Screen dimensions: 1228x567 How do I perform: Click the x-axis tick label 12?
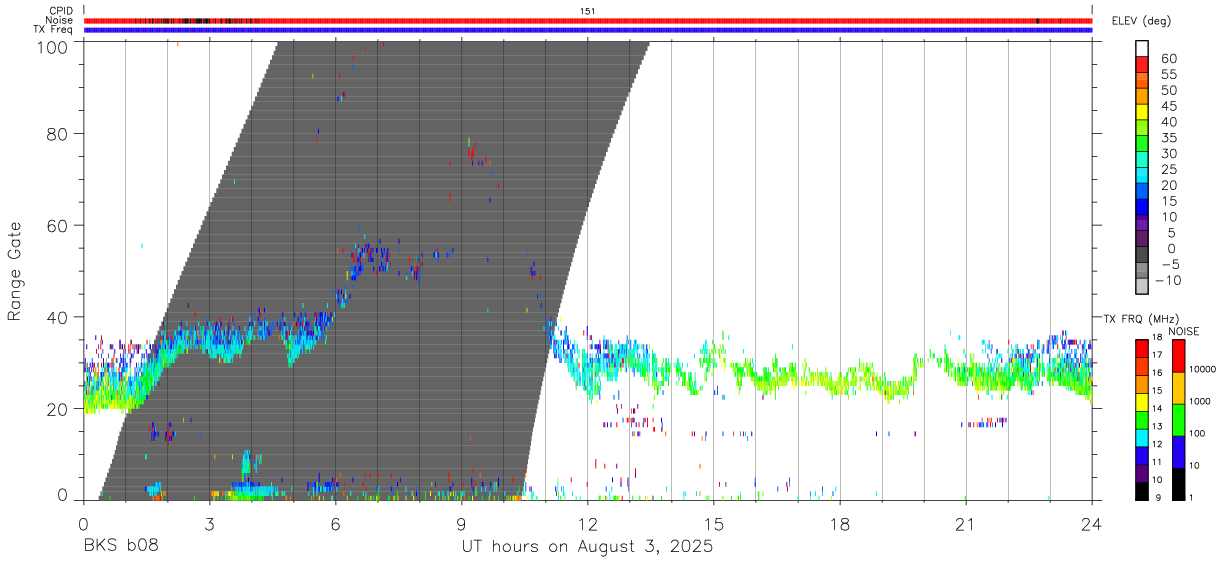point(588,524)
